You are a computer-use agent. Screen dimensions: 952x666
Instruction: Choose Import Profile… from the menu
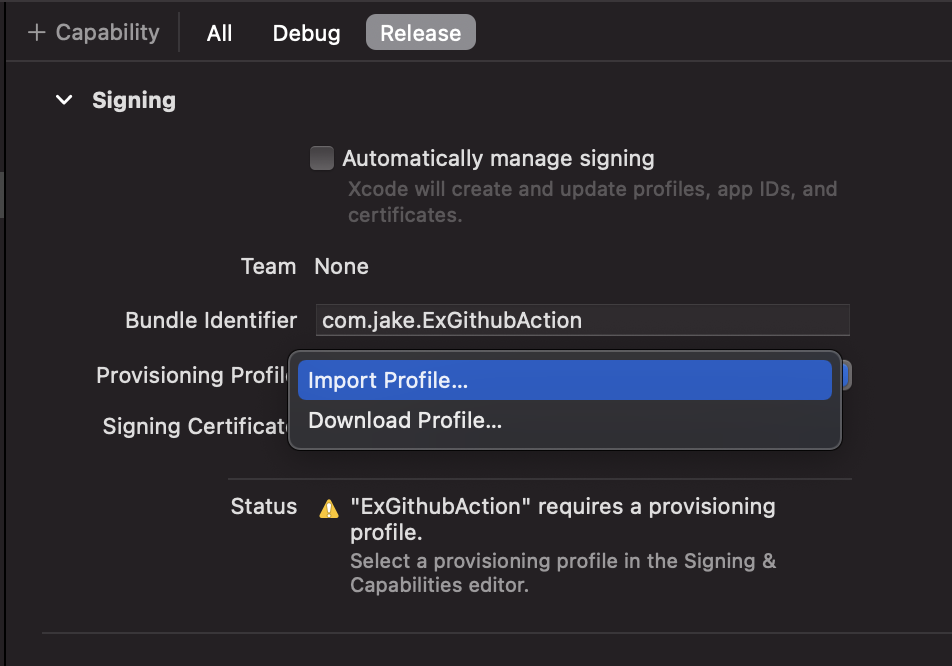click(565, 380)
